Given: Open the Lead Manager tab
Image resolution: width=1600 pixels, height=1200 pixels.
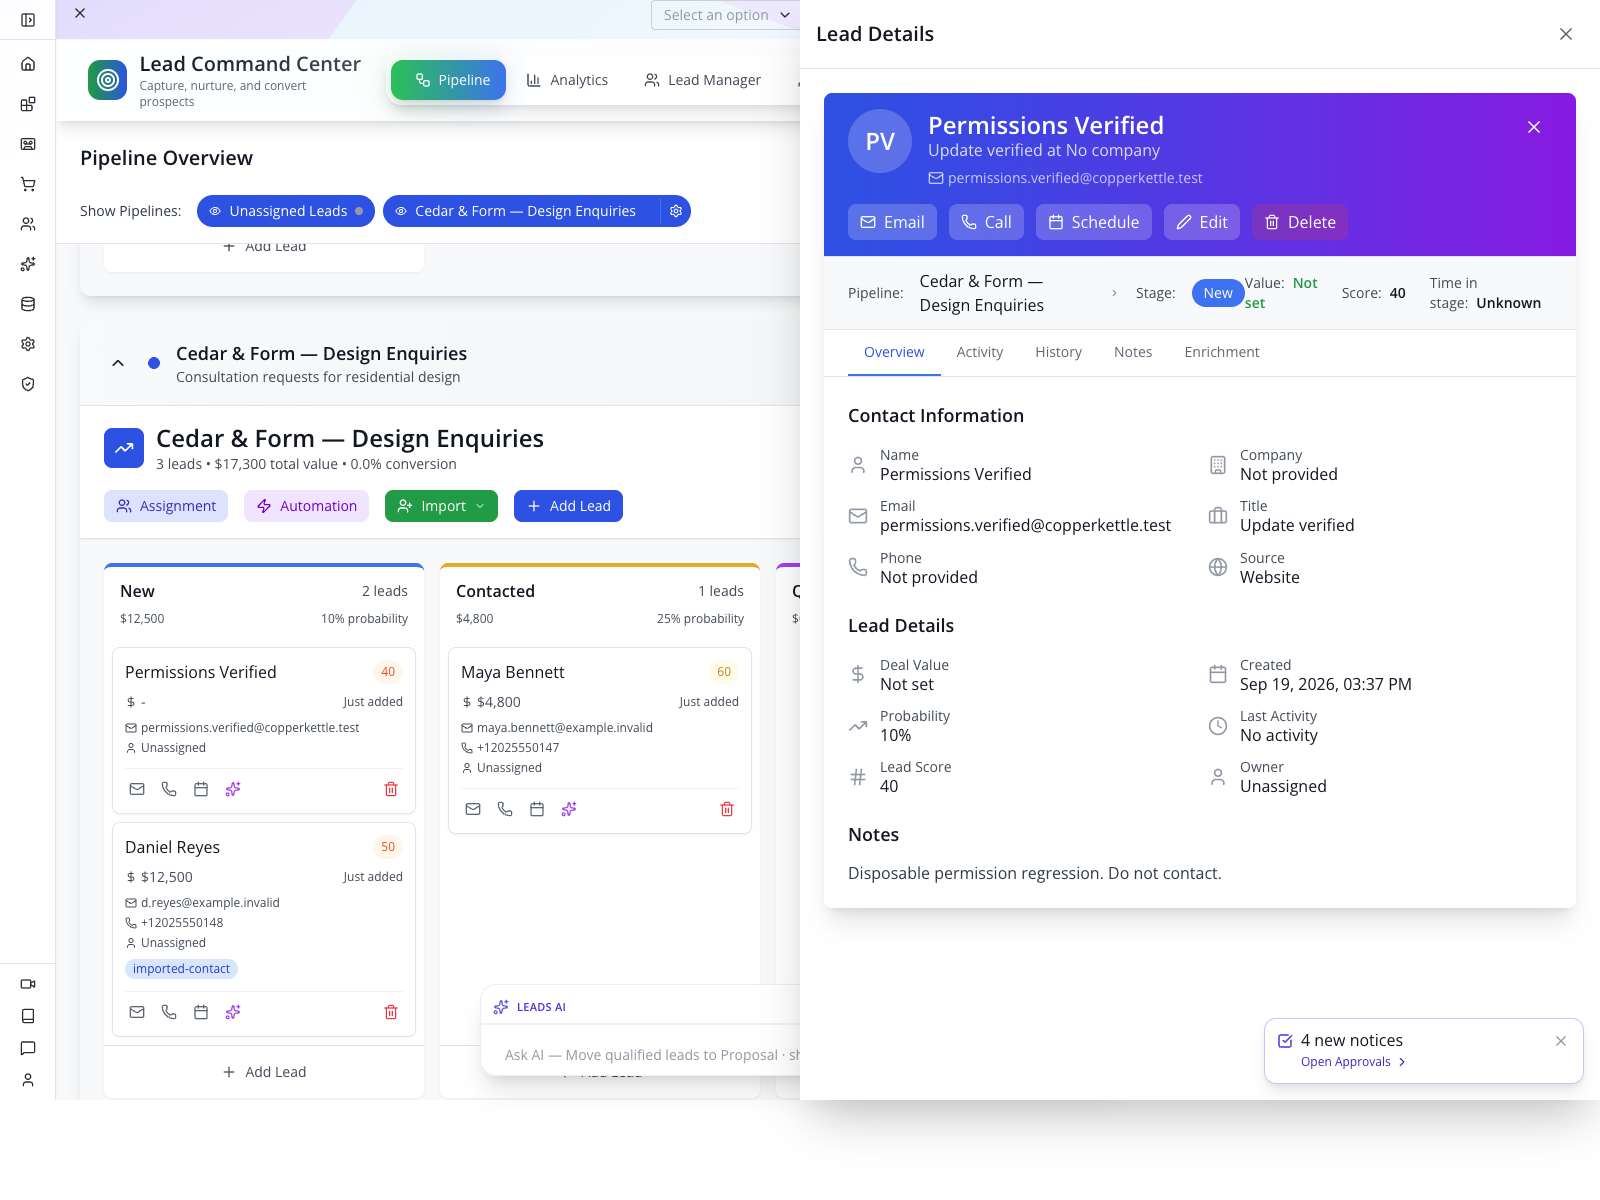Looking at the screenshot, I should tap(703, 80).
